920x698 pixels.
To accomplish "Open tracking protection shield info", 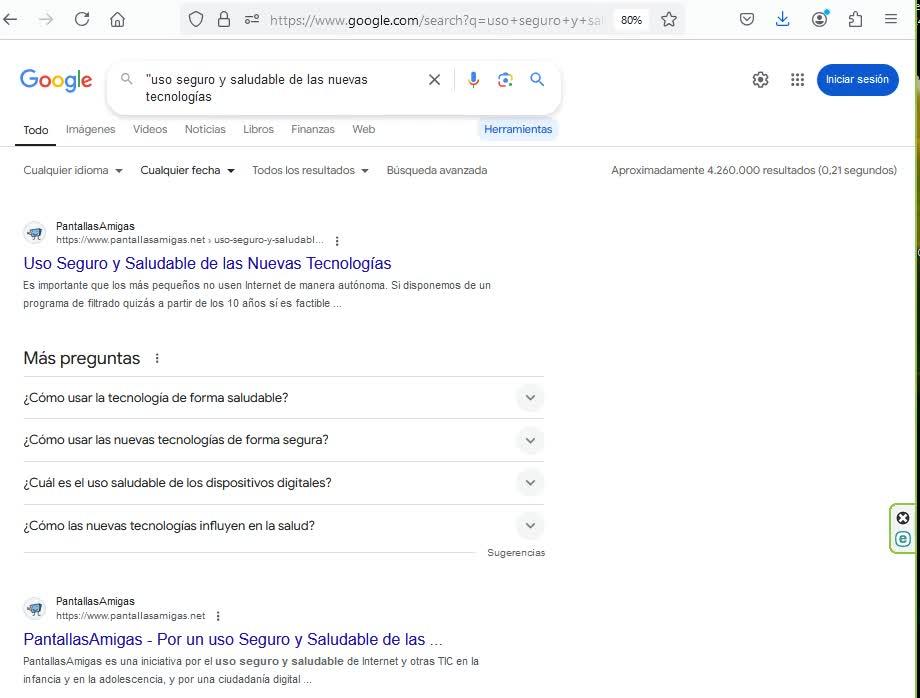I will tap(196, 20).
